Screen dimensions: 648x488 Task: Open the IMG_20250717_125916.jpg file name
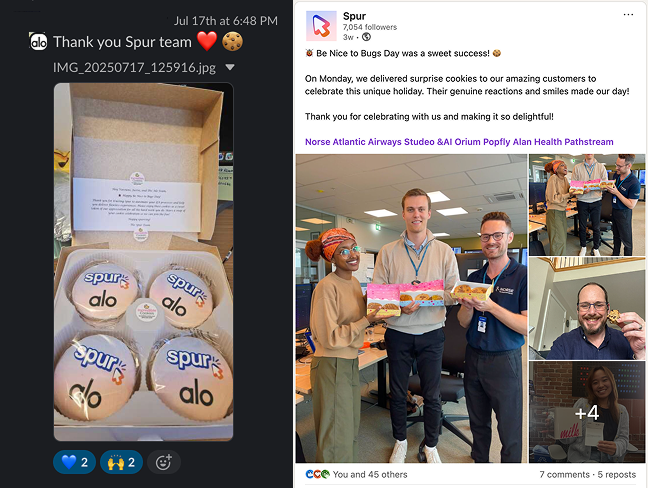(134, 68)
